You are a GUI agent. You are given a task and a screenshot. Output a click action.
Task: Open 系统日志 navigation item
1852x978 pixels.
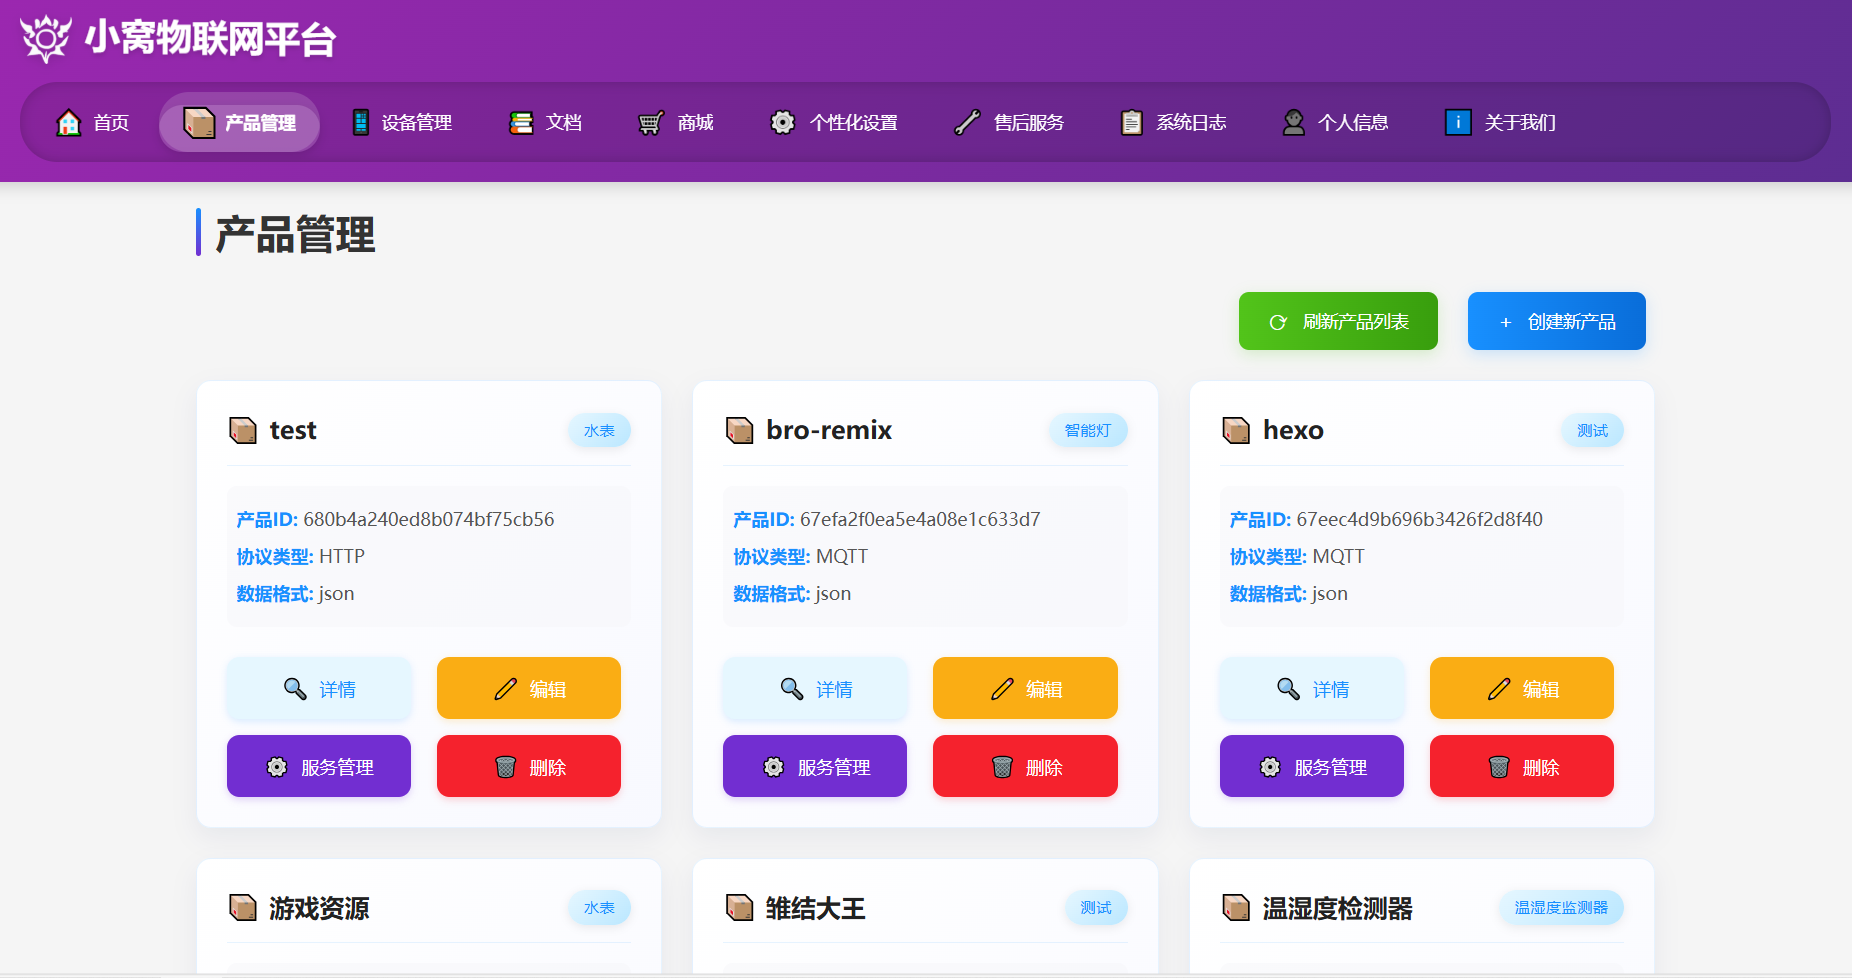coord(1173,122)
